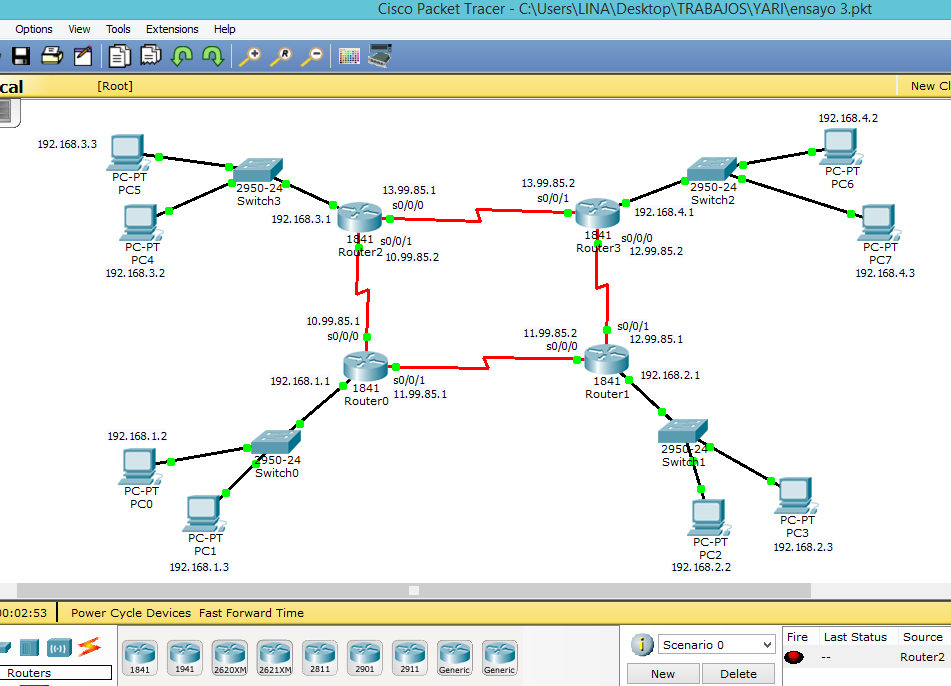Save the network file with the floppy icon
The height and width of the screenshot is (686, 951).
point(21,56)
